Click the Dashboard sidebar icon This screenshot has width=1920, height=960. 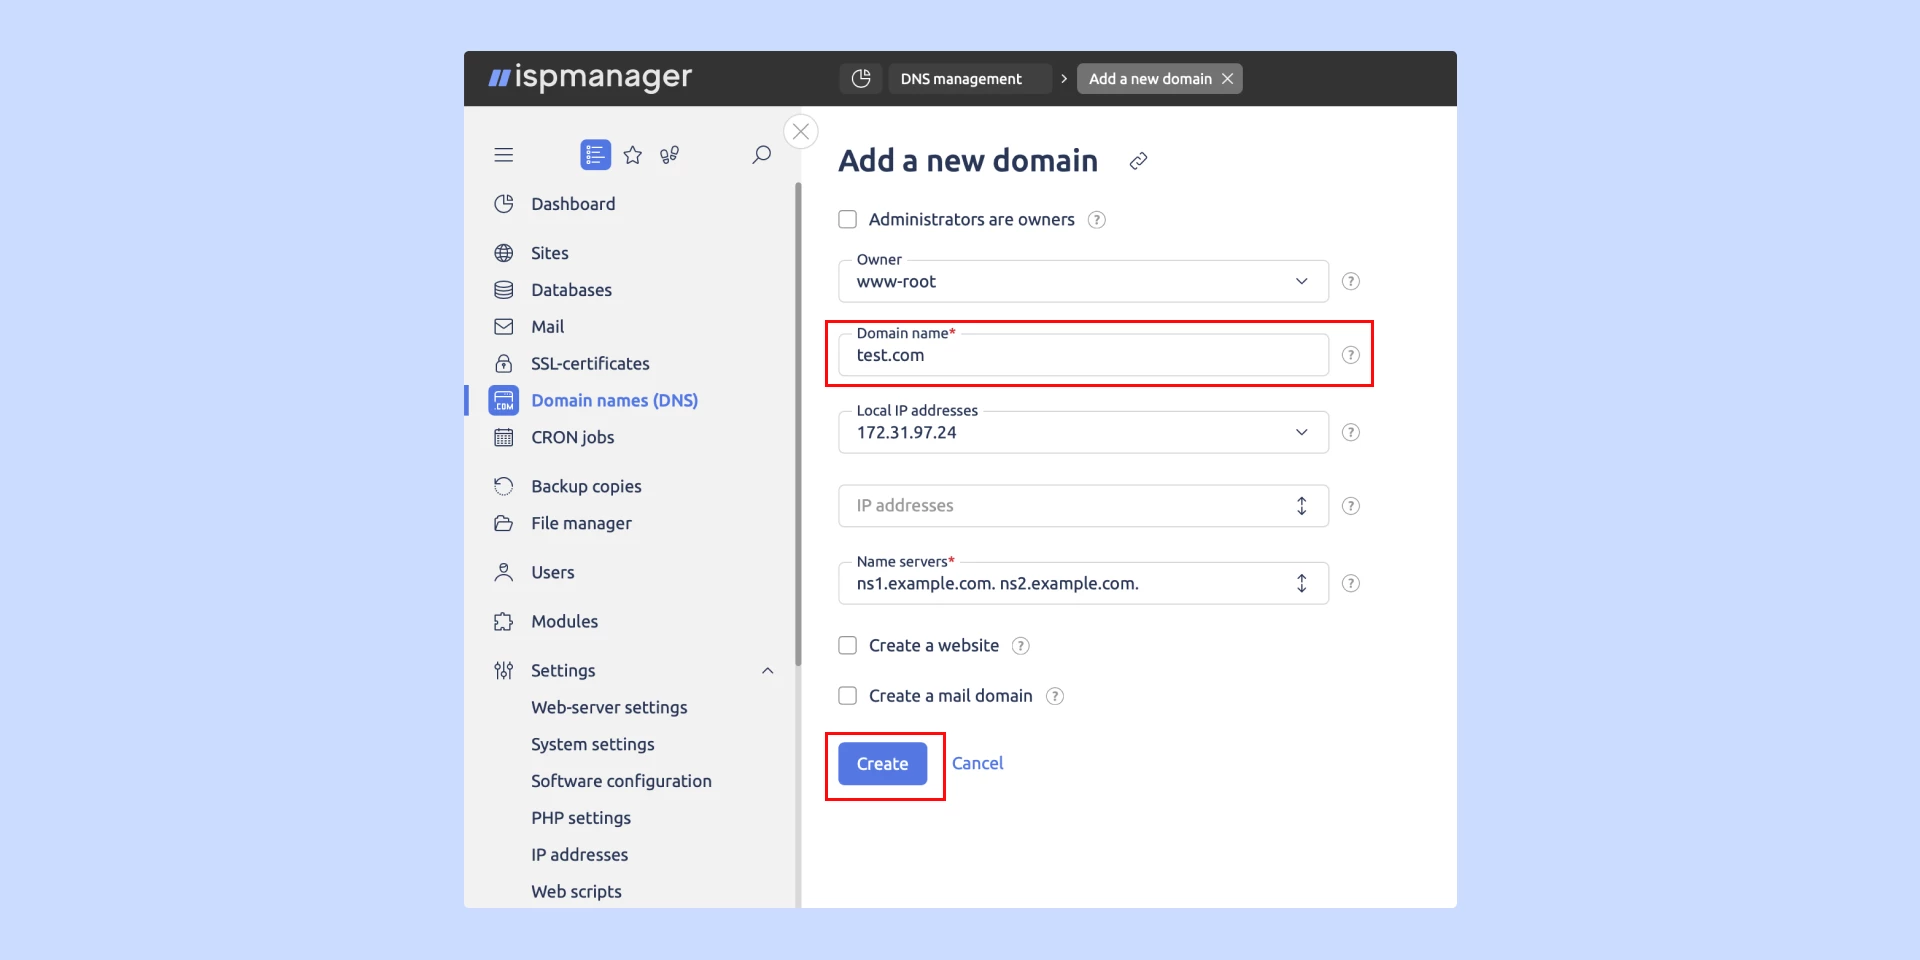(504, 204)
